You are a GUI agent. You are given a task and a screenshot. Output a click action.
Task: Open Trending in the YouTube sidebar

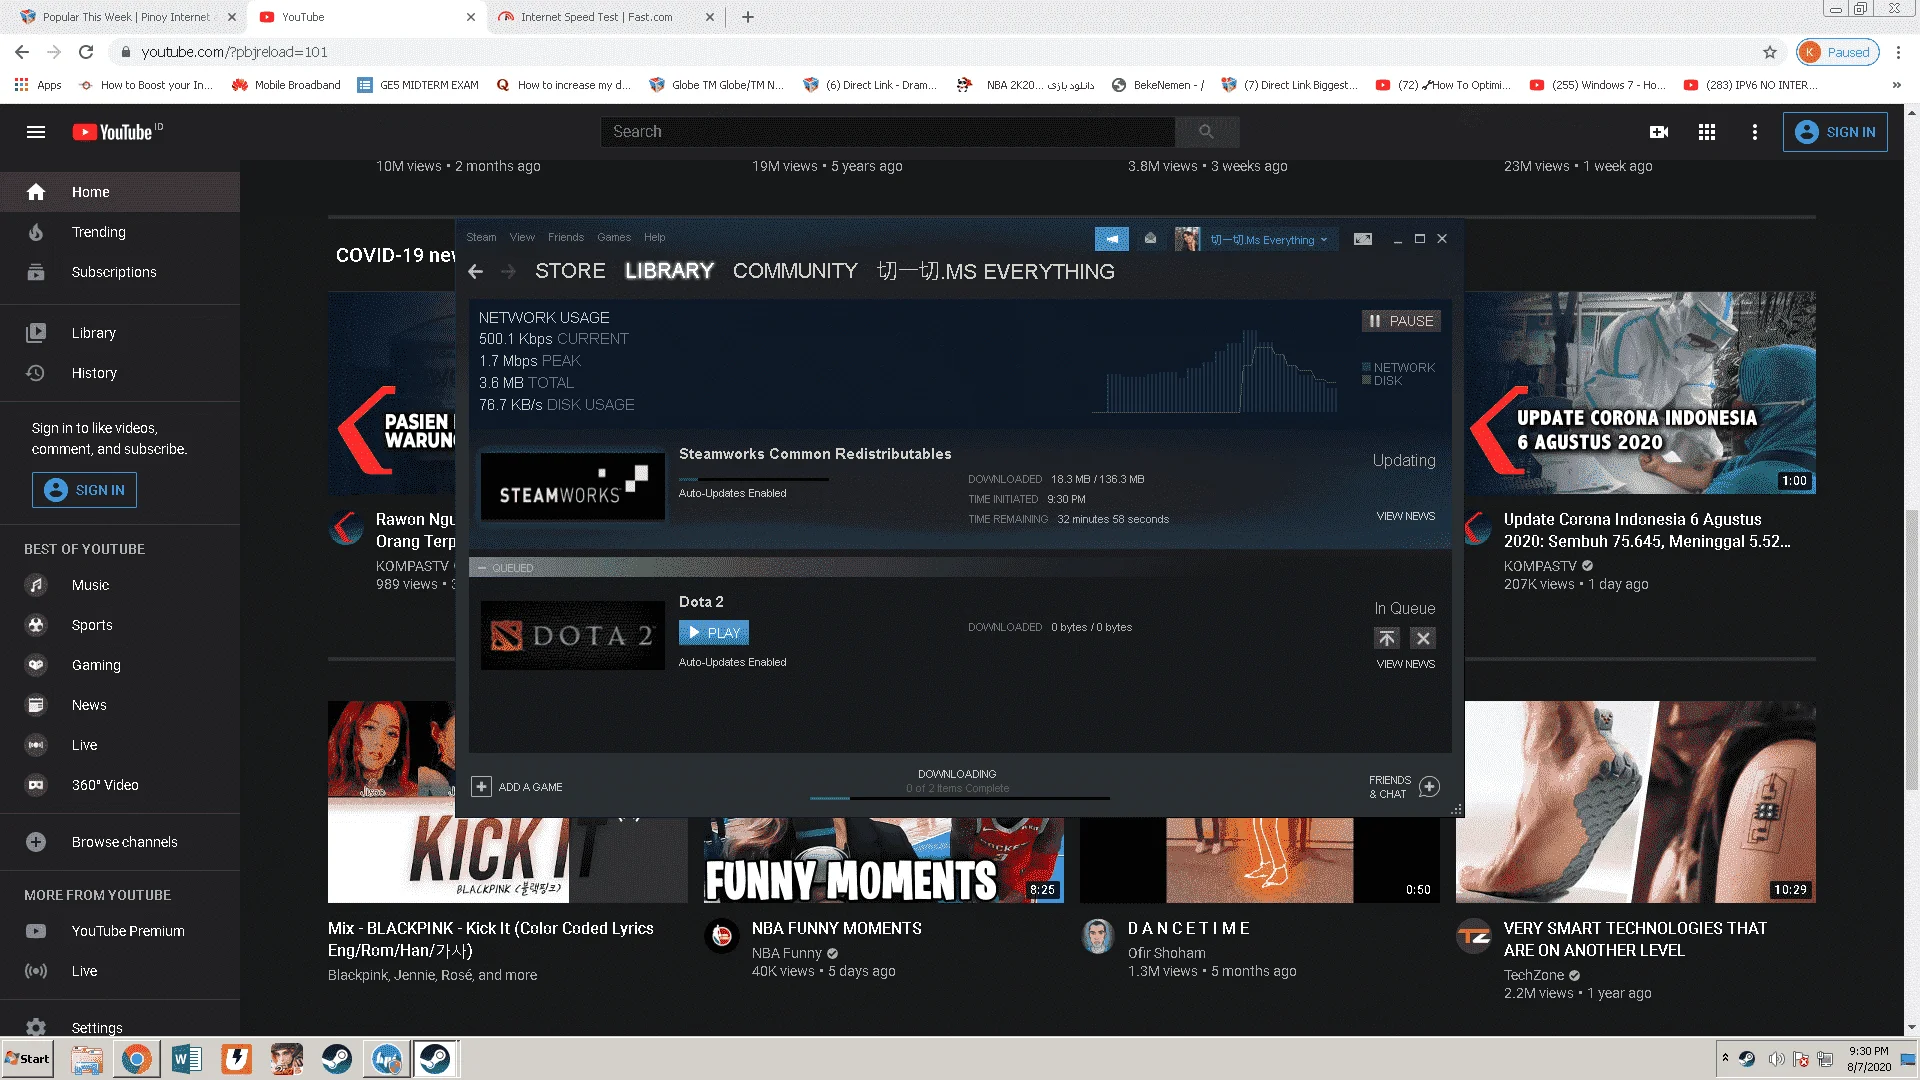coord(120,232)
